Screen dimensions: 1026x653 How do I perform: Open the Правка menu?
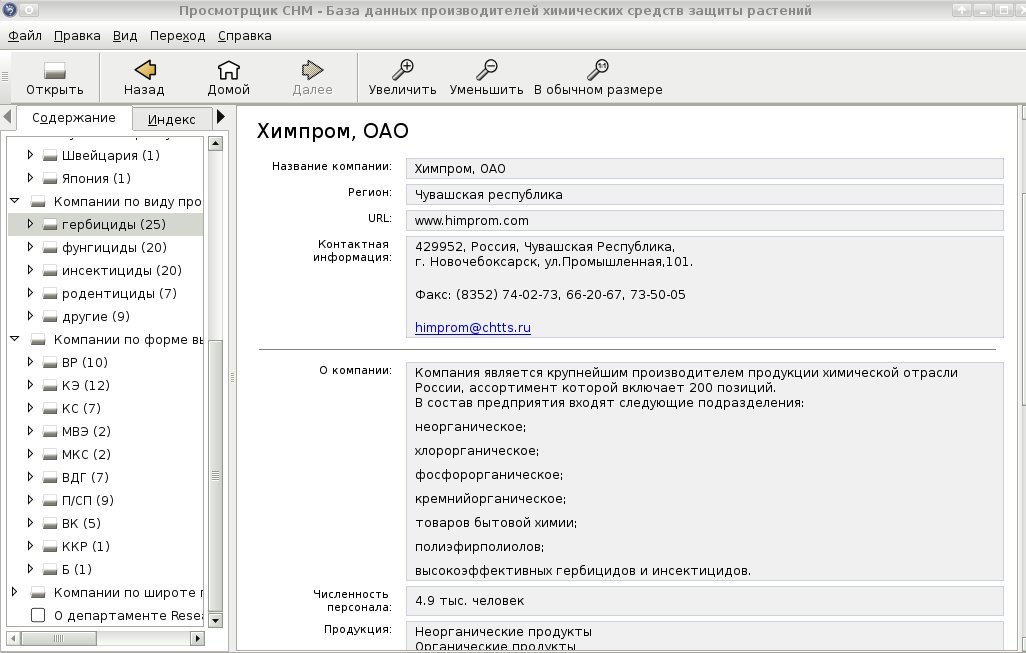pos(77,36)
